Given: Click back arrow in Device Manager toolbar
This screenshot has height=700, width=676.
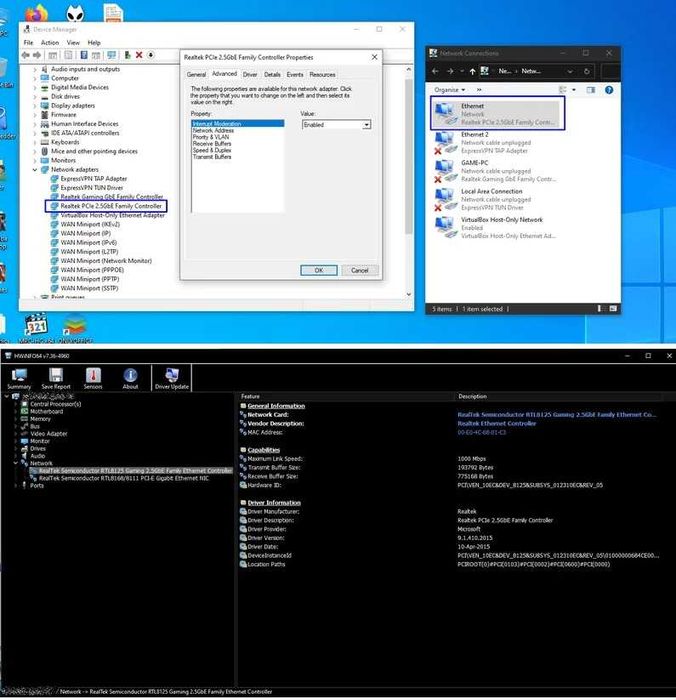Looking at the screenshot, I should 25,55.
